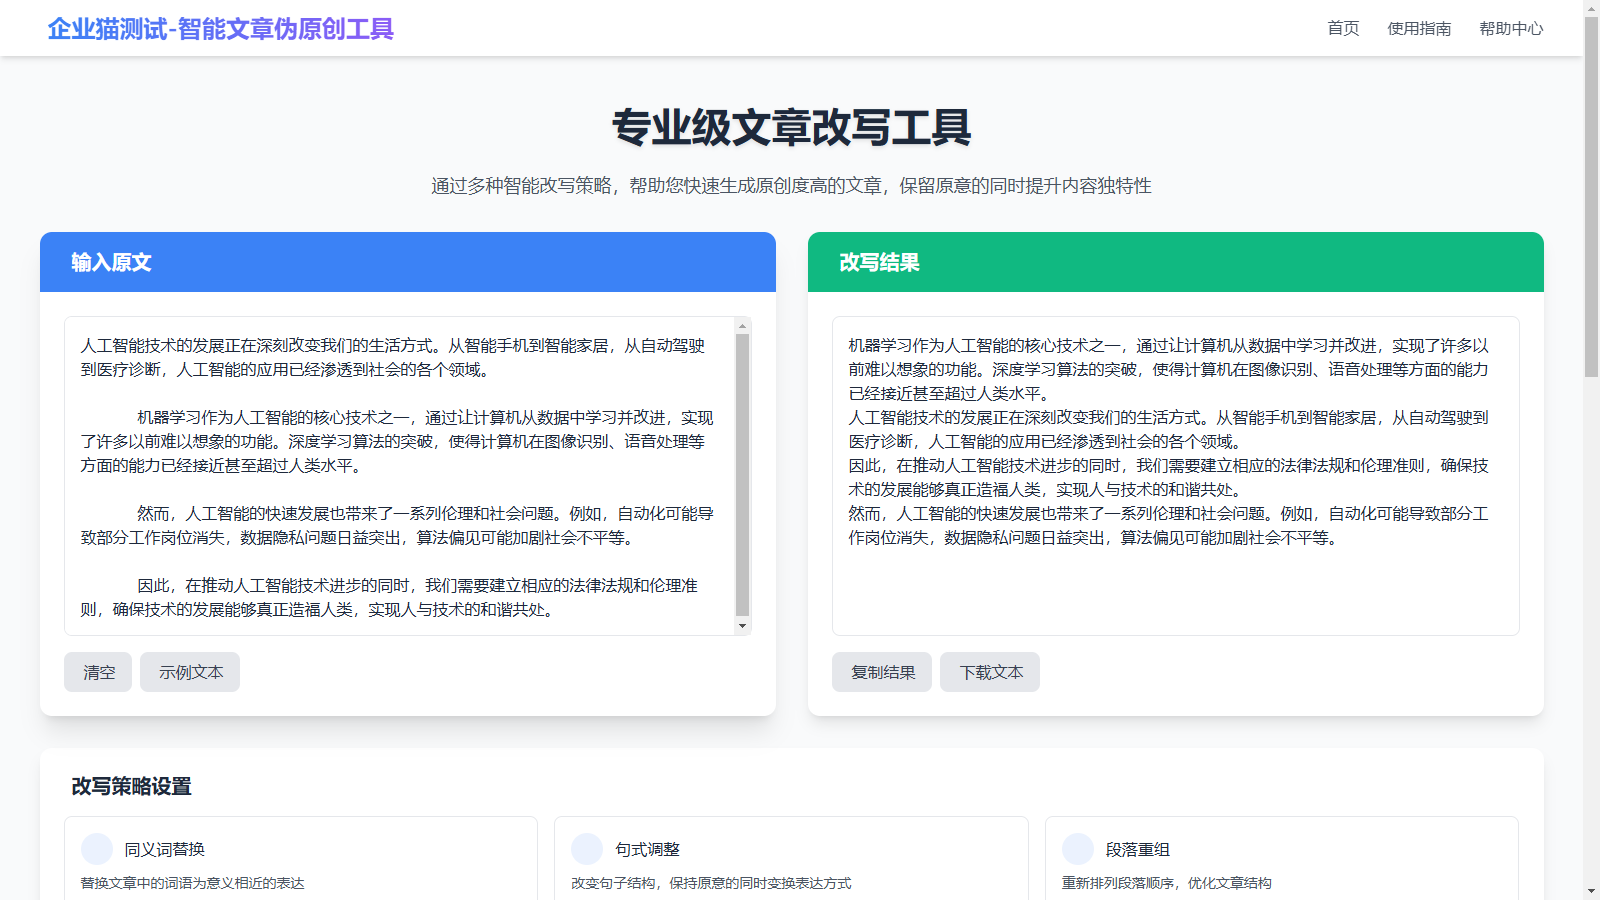Click the 企业猫测试 site logo title
The height and width of the screenshot is (900, 1600).
pyautogui.click(x=220, y=29)
